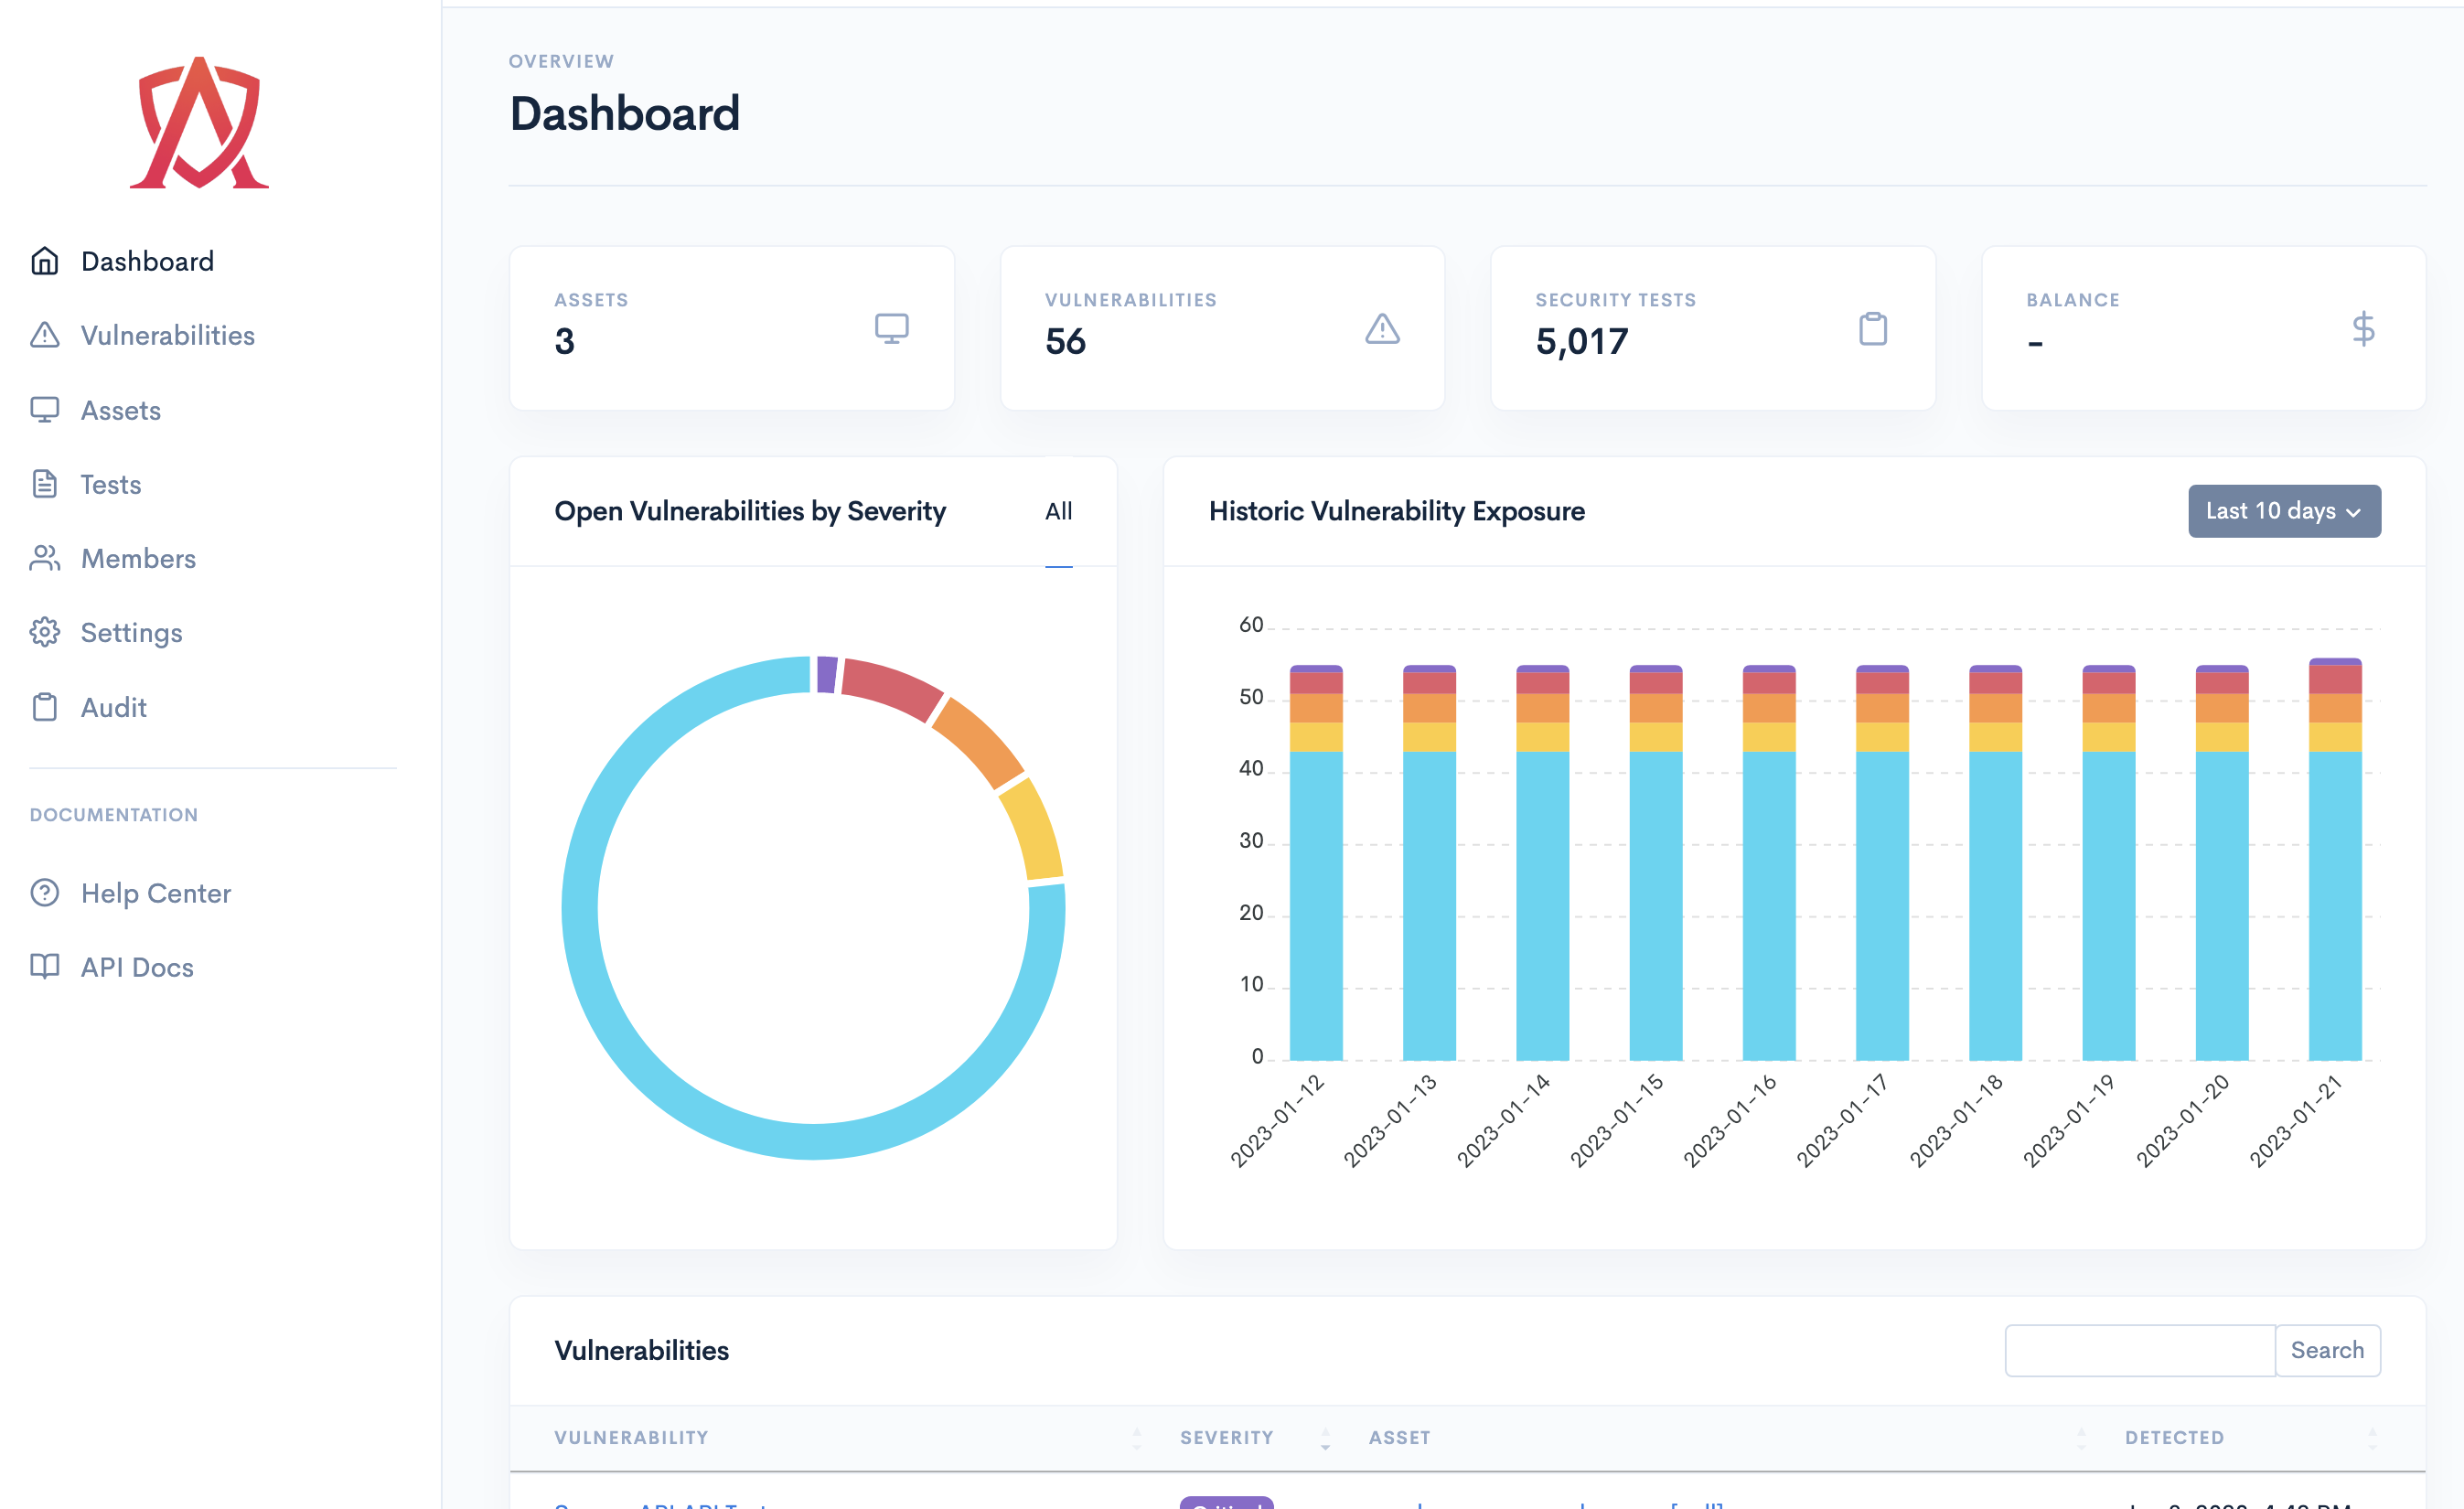The width and height of the screenshot is (2464, 1509).
Task: Click the dollar sign icon on Balance card
Action: coord(2363,328)
